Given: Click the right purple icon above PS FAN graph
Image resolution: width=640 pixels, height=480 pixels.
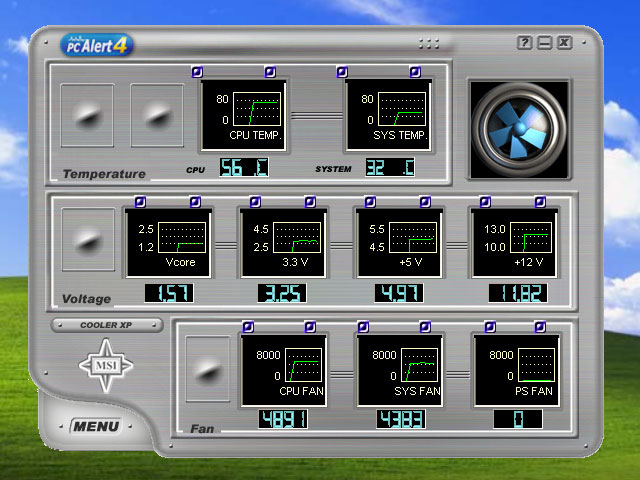Looking at the screenshot, I should click(x=540, y=327).
